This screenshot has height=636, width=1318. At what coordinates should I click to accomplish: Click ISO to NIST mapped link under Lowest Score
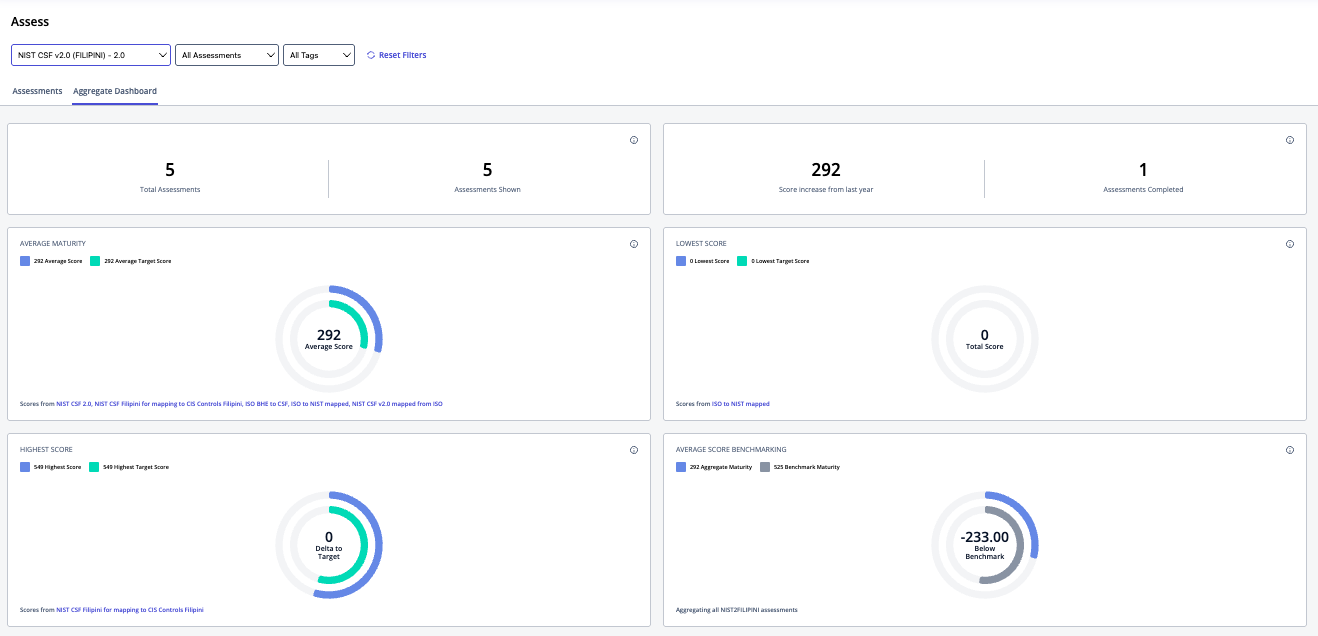(x=741, y=404)
